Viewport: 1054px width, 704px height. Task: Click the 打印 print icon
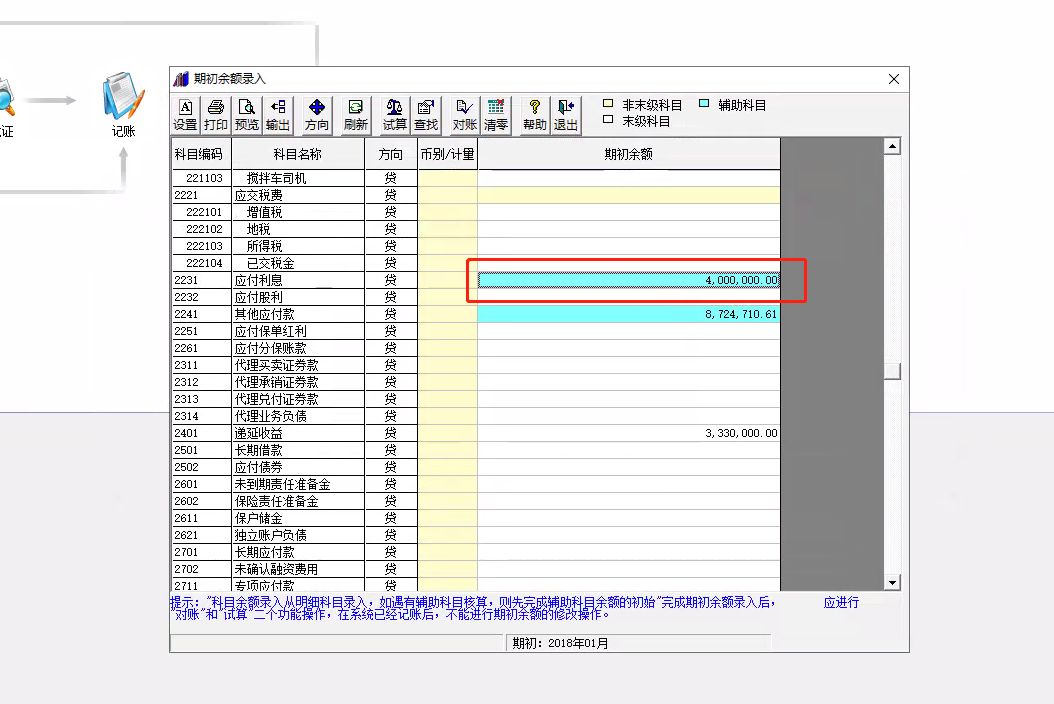pos(216,115)
